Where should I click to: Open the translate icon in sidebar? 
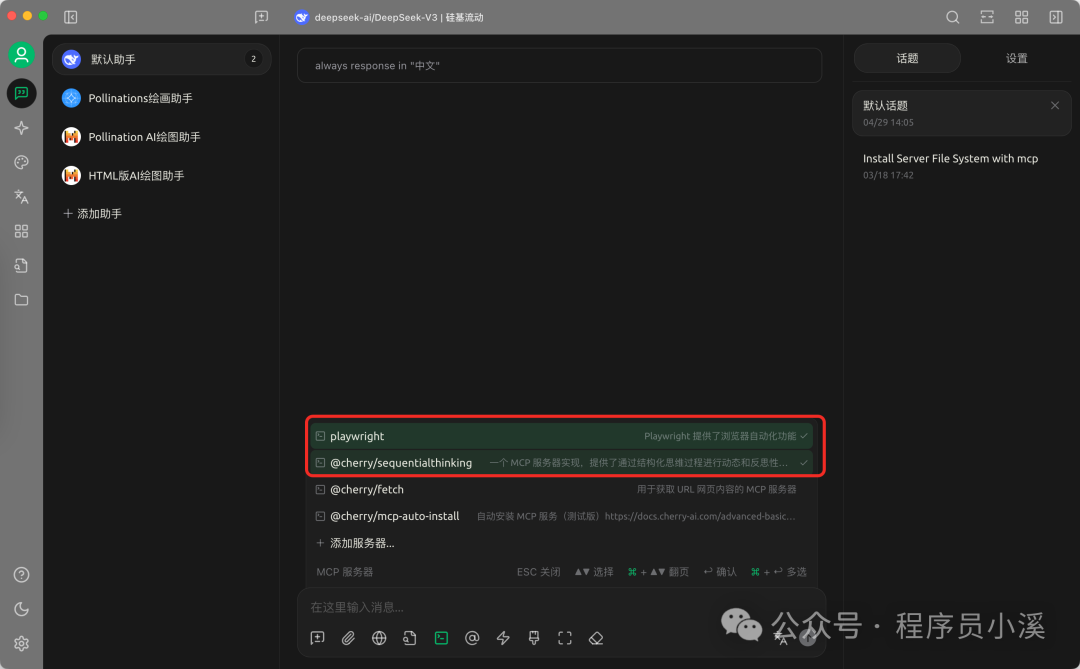click(21, 197)
